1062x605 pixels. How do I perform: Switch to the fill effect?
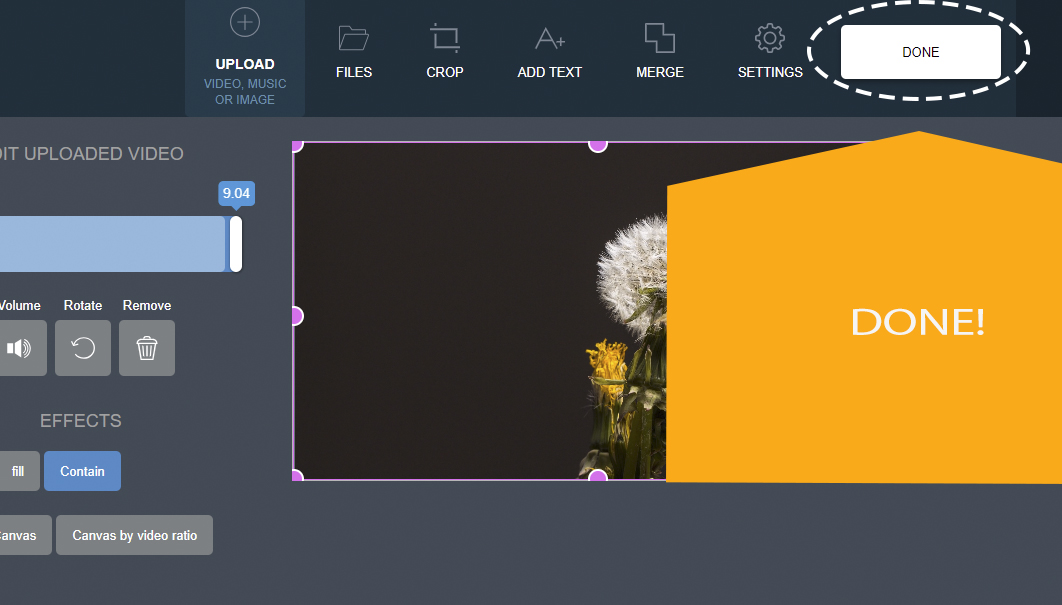tap(17, 470)
